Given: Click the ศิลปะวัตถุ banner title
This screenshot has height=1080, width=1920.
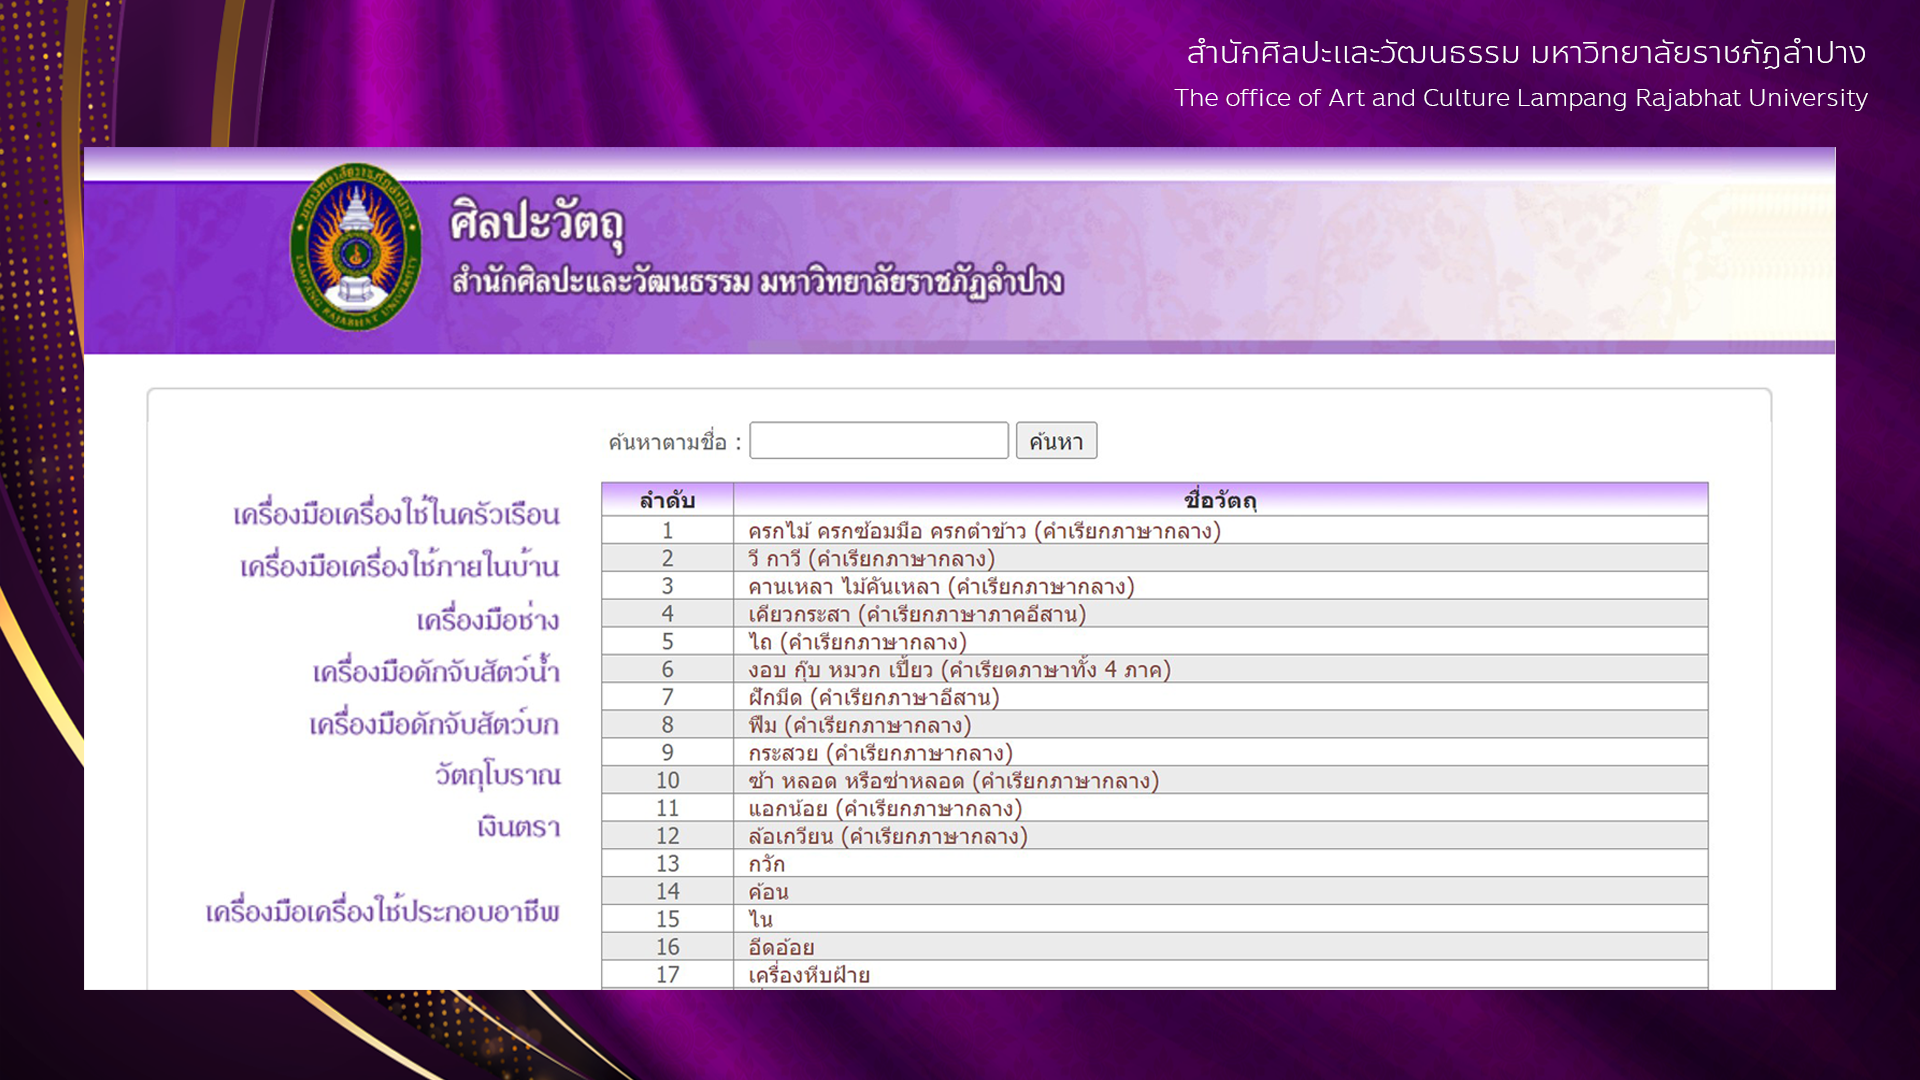Looking at the screenshot, I should (537, 222).
